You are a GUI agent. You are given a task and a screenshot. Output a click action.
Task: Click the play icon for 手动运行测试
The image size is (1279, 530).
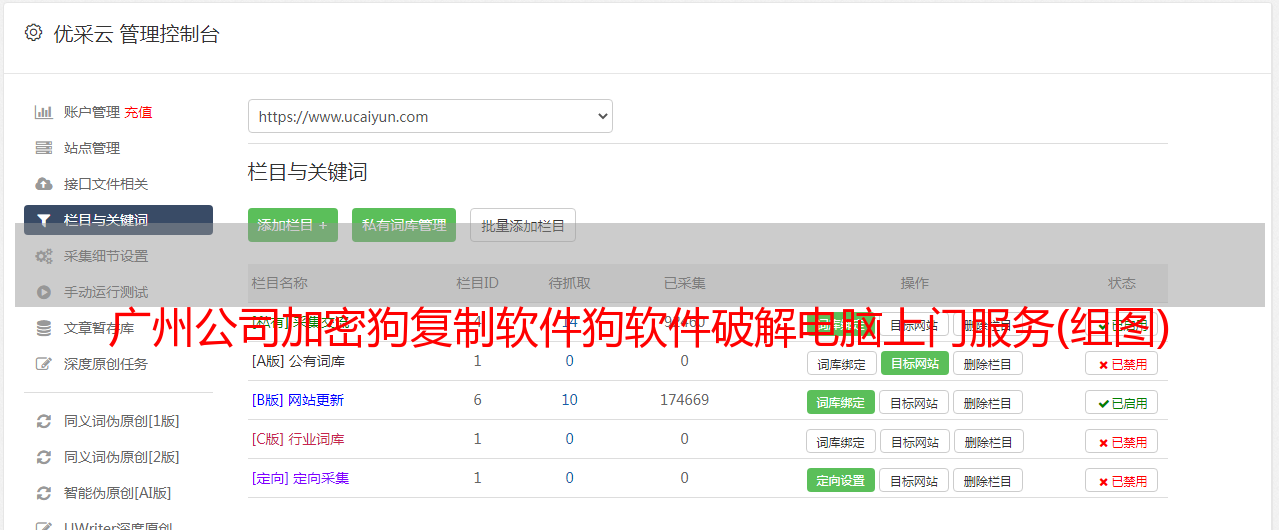tap(44, 292)
